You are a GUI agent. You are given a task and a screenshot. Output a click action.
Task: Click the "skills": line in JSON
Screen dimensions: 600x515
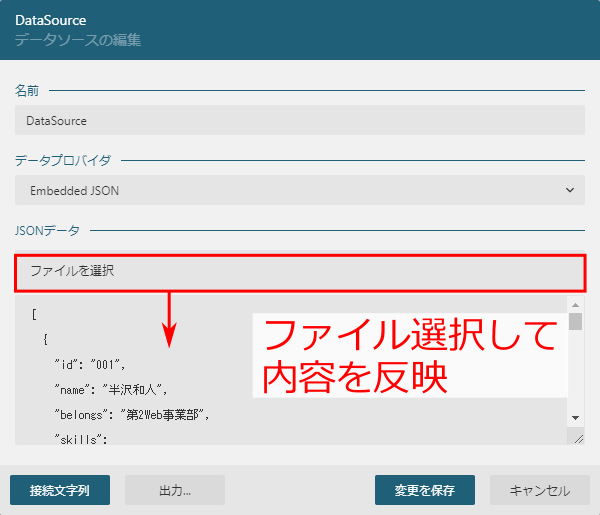(81, 439)
